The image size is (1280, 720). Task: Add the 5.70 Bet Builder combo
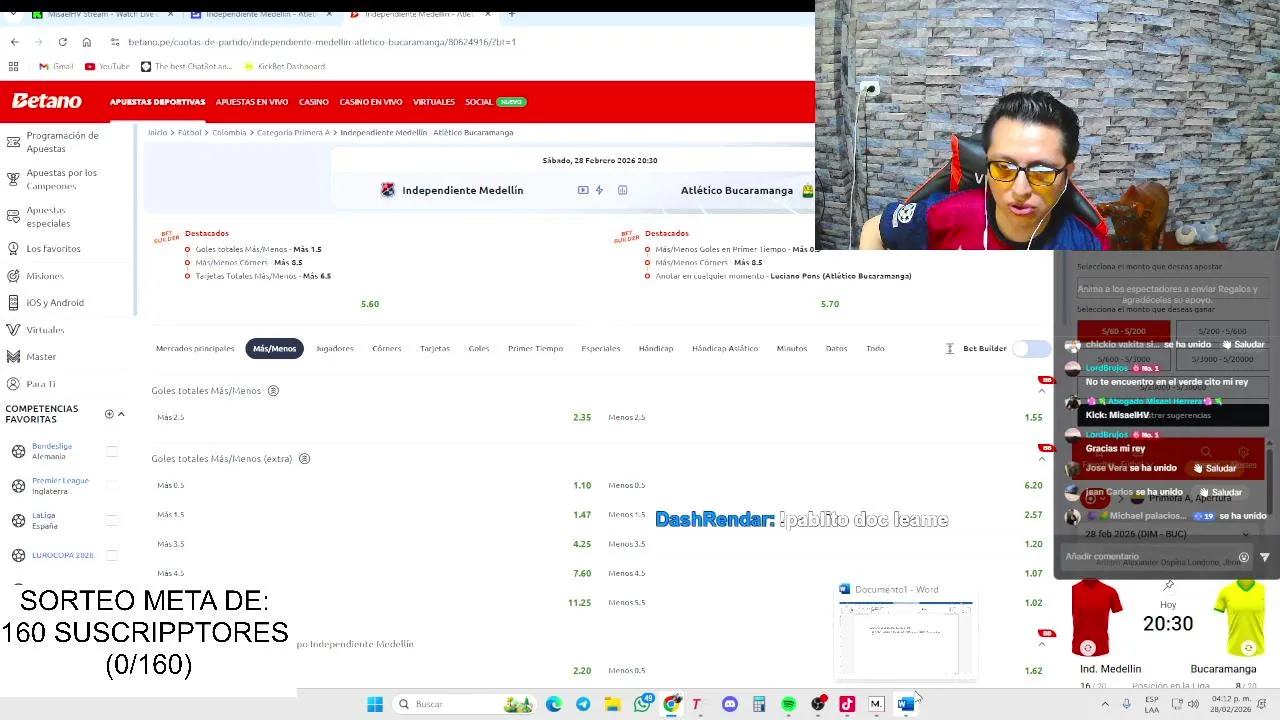[830, 304]
